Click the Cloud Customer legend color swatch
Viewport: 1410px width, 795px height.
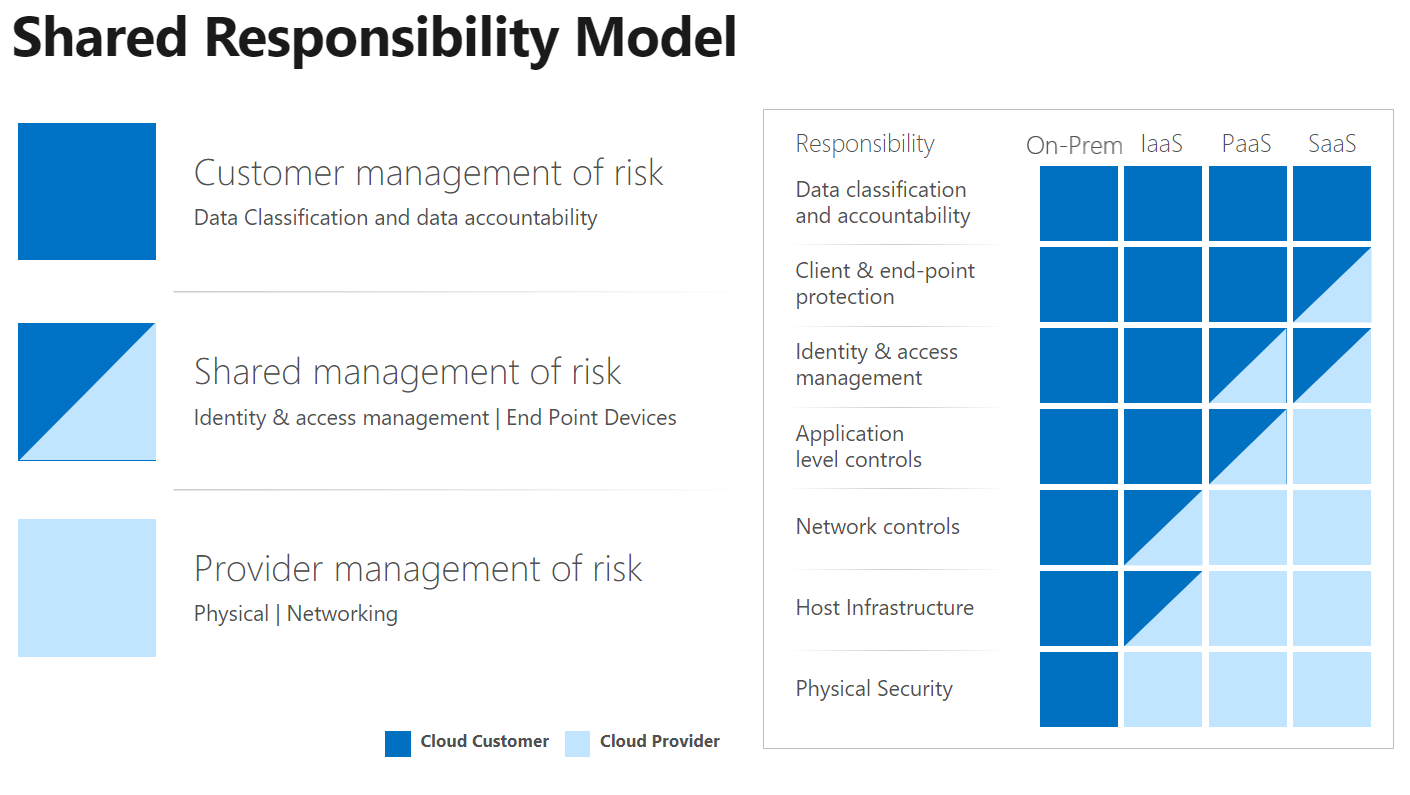pyautogui.click(x=398, y=743)
